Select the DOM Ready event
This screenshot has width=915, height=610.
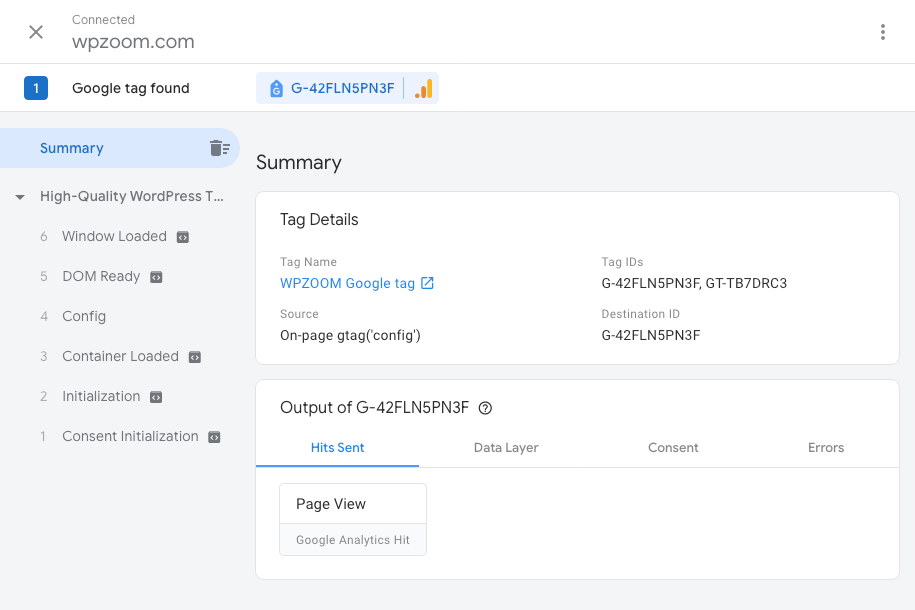click(102, 276)
